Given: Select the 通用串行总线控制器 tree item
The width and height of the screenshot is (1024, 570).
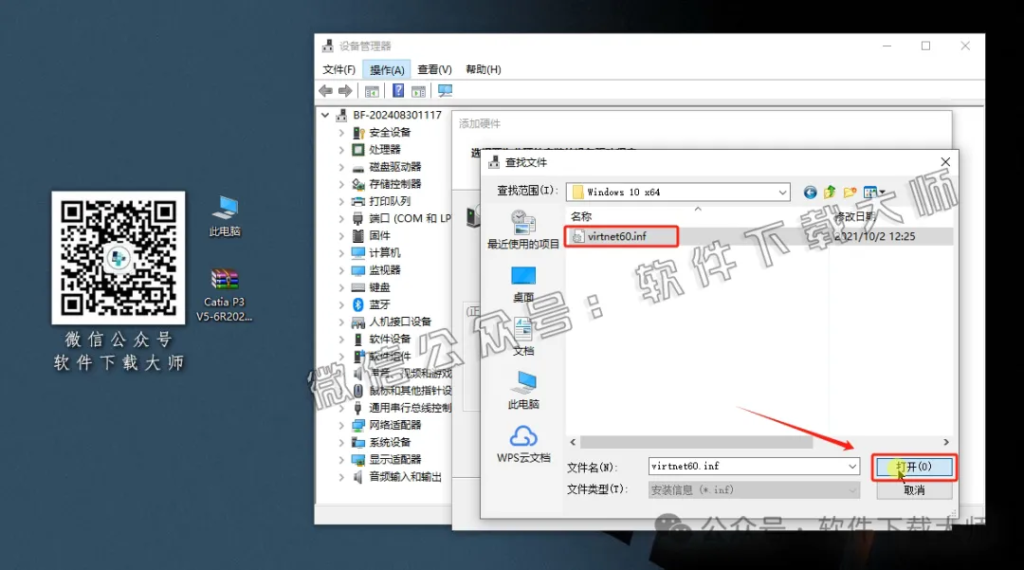Looking at the screenshot, I should tap(410, 408).
